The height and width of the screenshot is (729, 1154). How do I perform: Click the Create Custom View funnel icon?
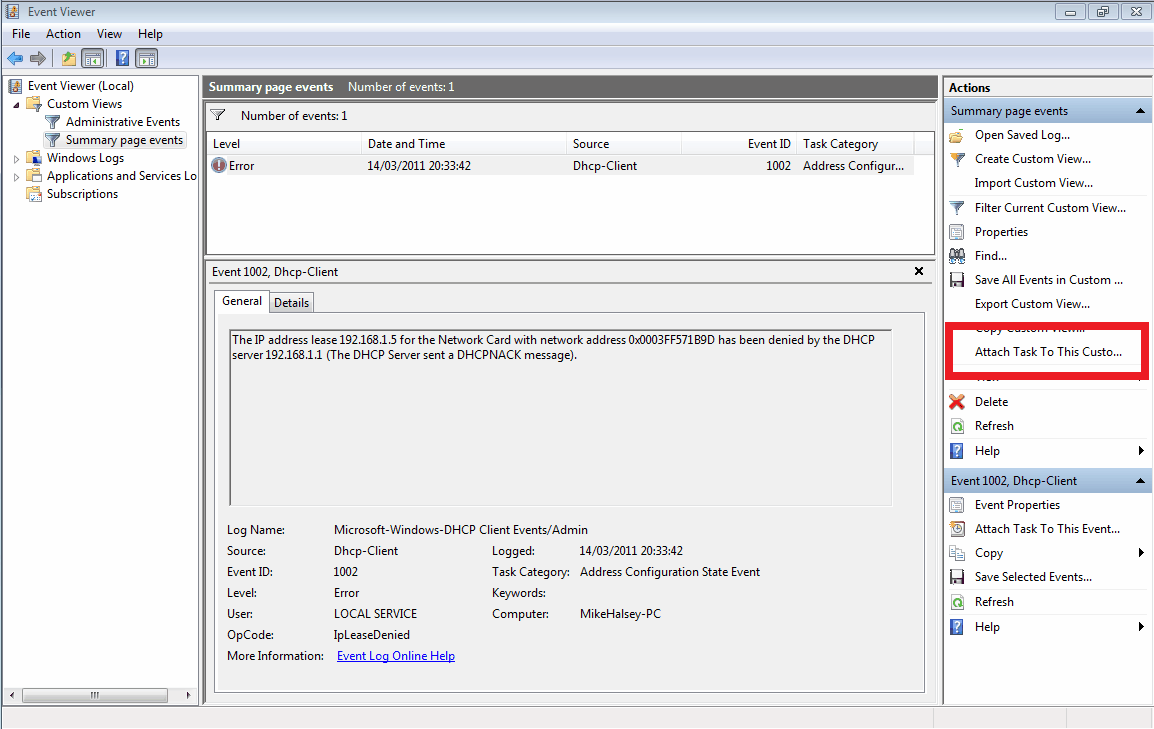pos(957,159)
